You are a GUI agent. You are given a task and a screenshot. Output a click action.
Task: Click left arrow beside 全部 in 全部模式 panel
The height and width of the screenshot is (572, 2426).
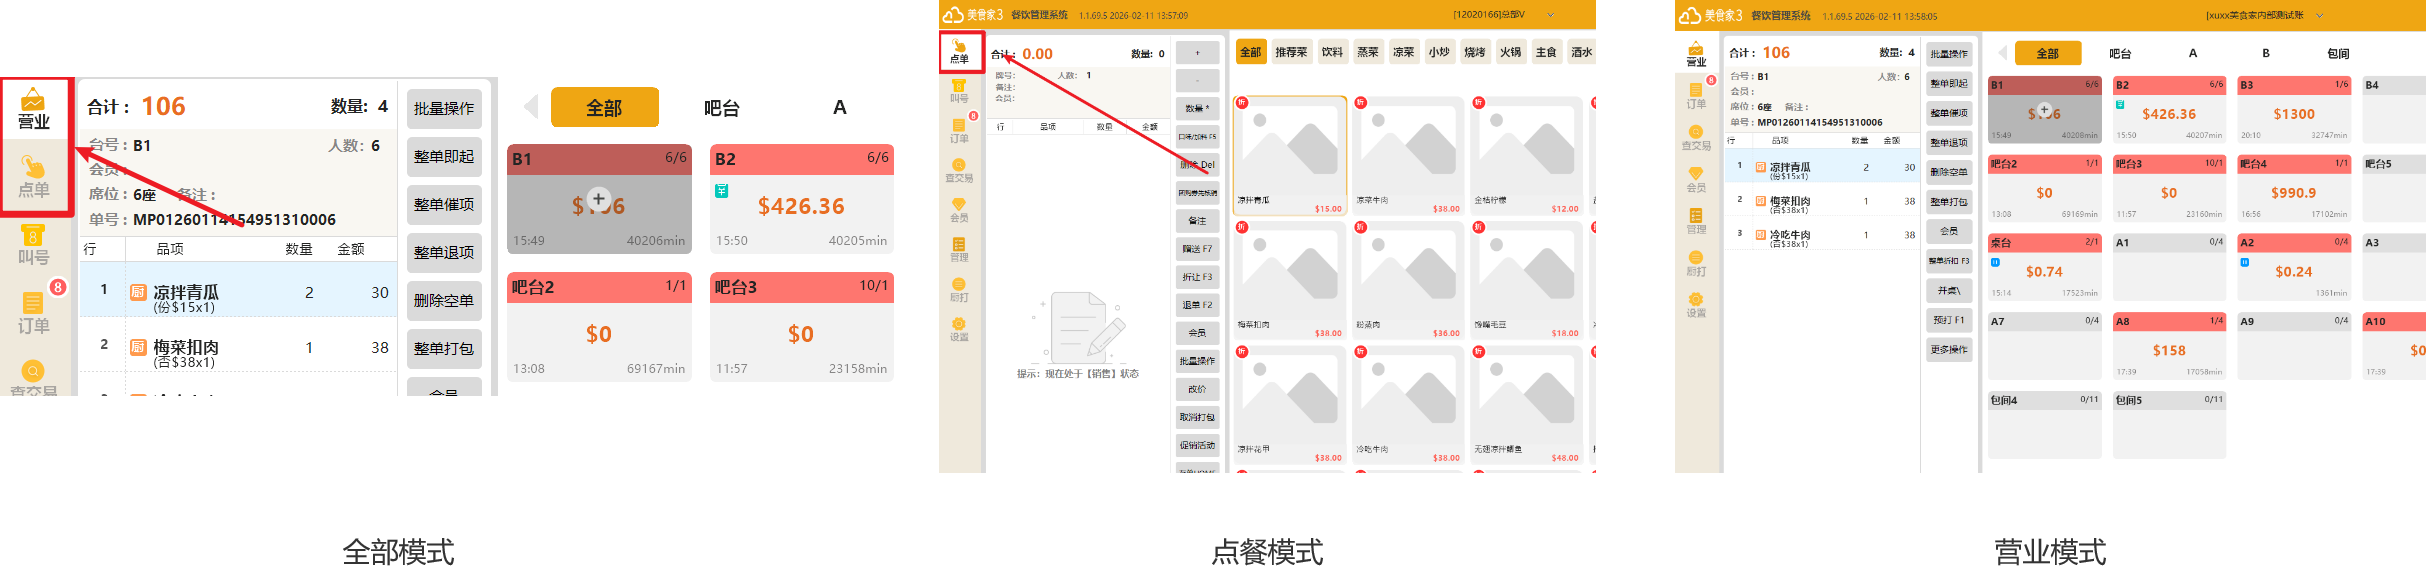(531, 107)
